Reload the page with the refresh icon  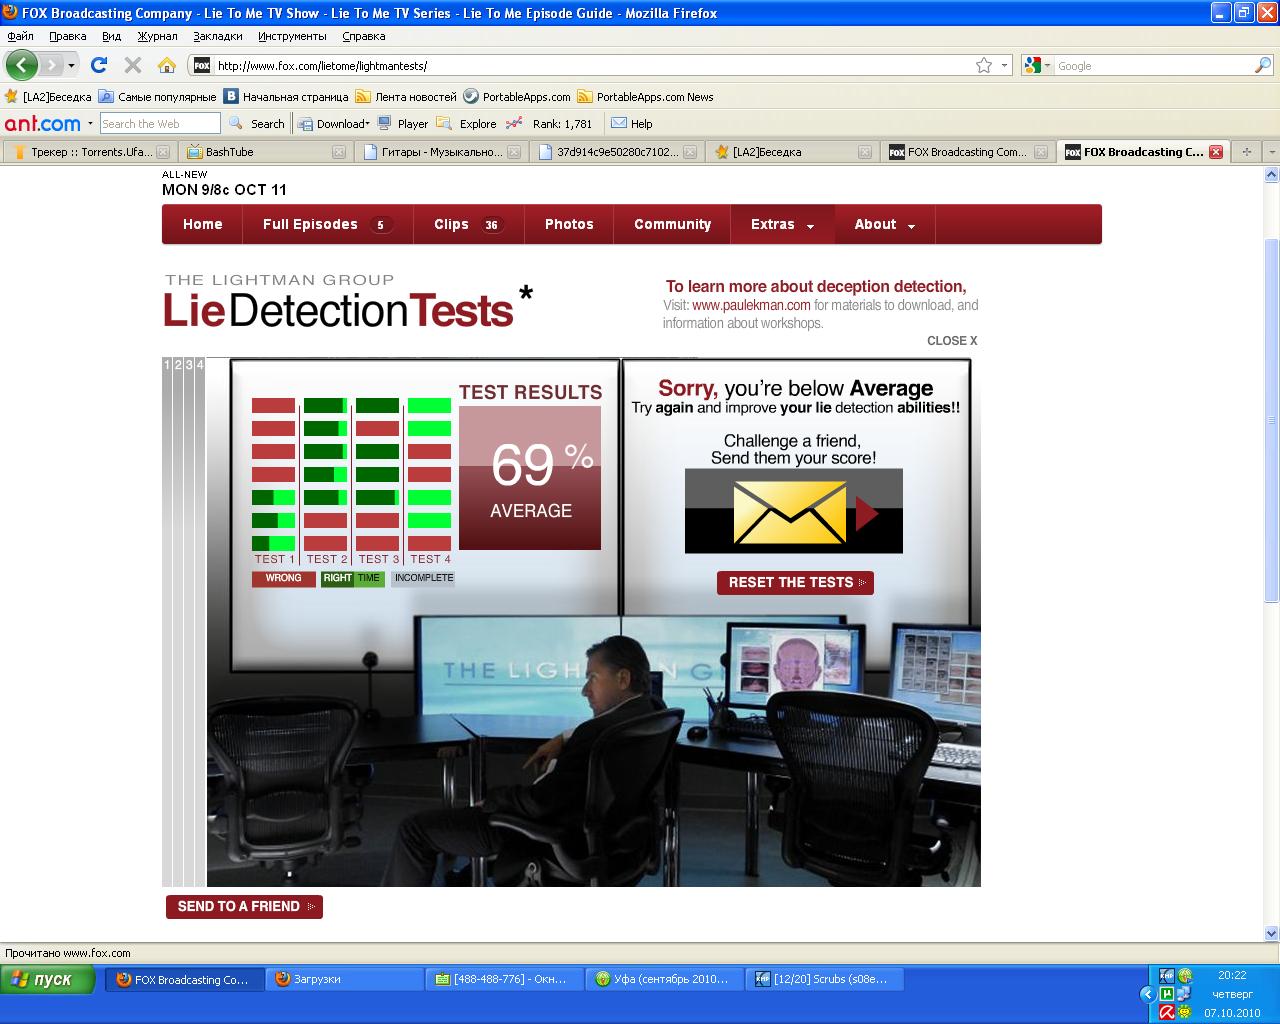tap(98, 65)
